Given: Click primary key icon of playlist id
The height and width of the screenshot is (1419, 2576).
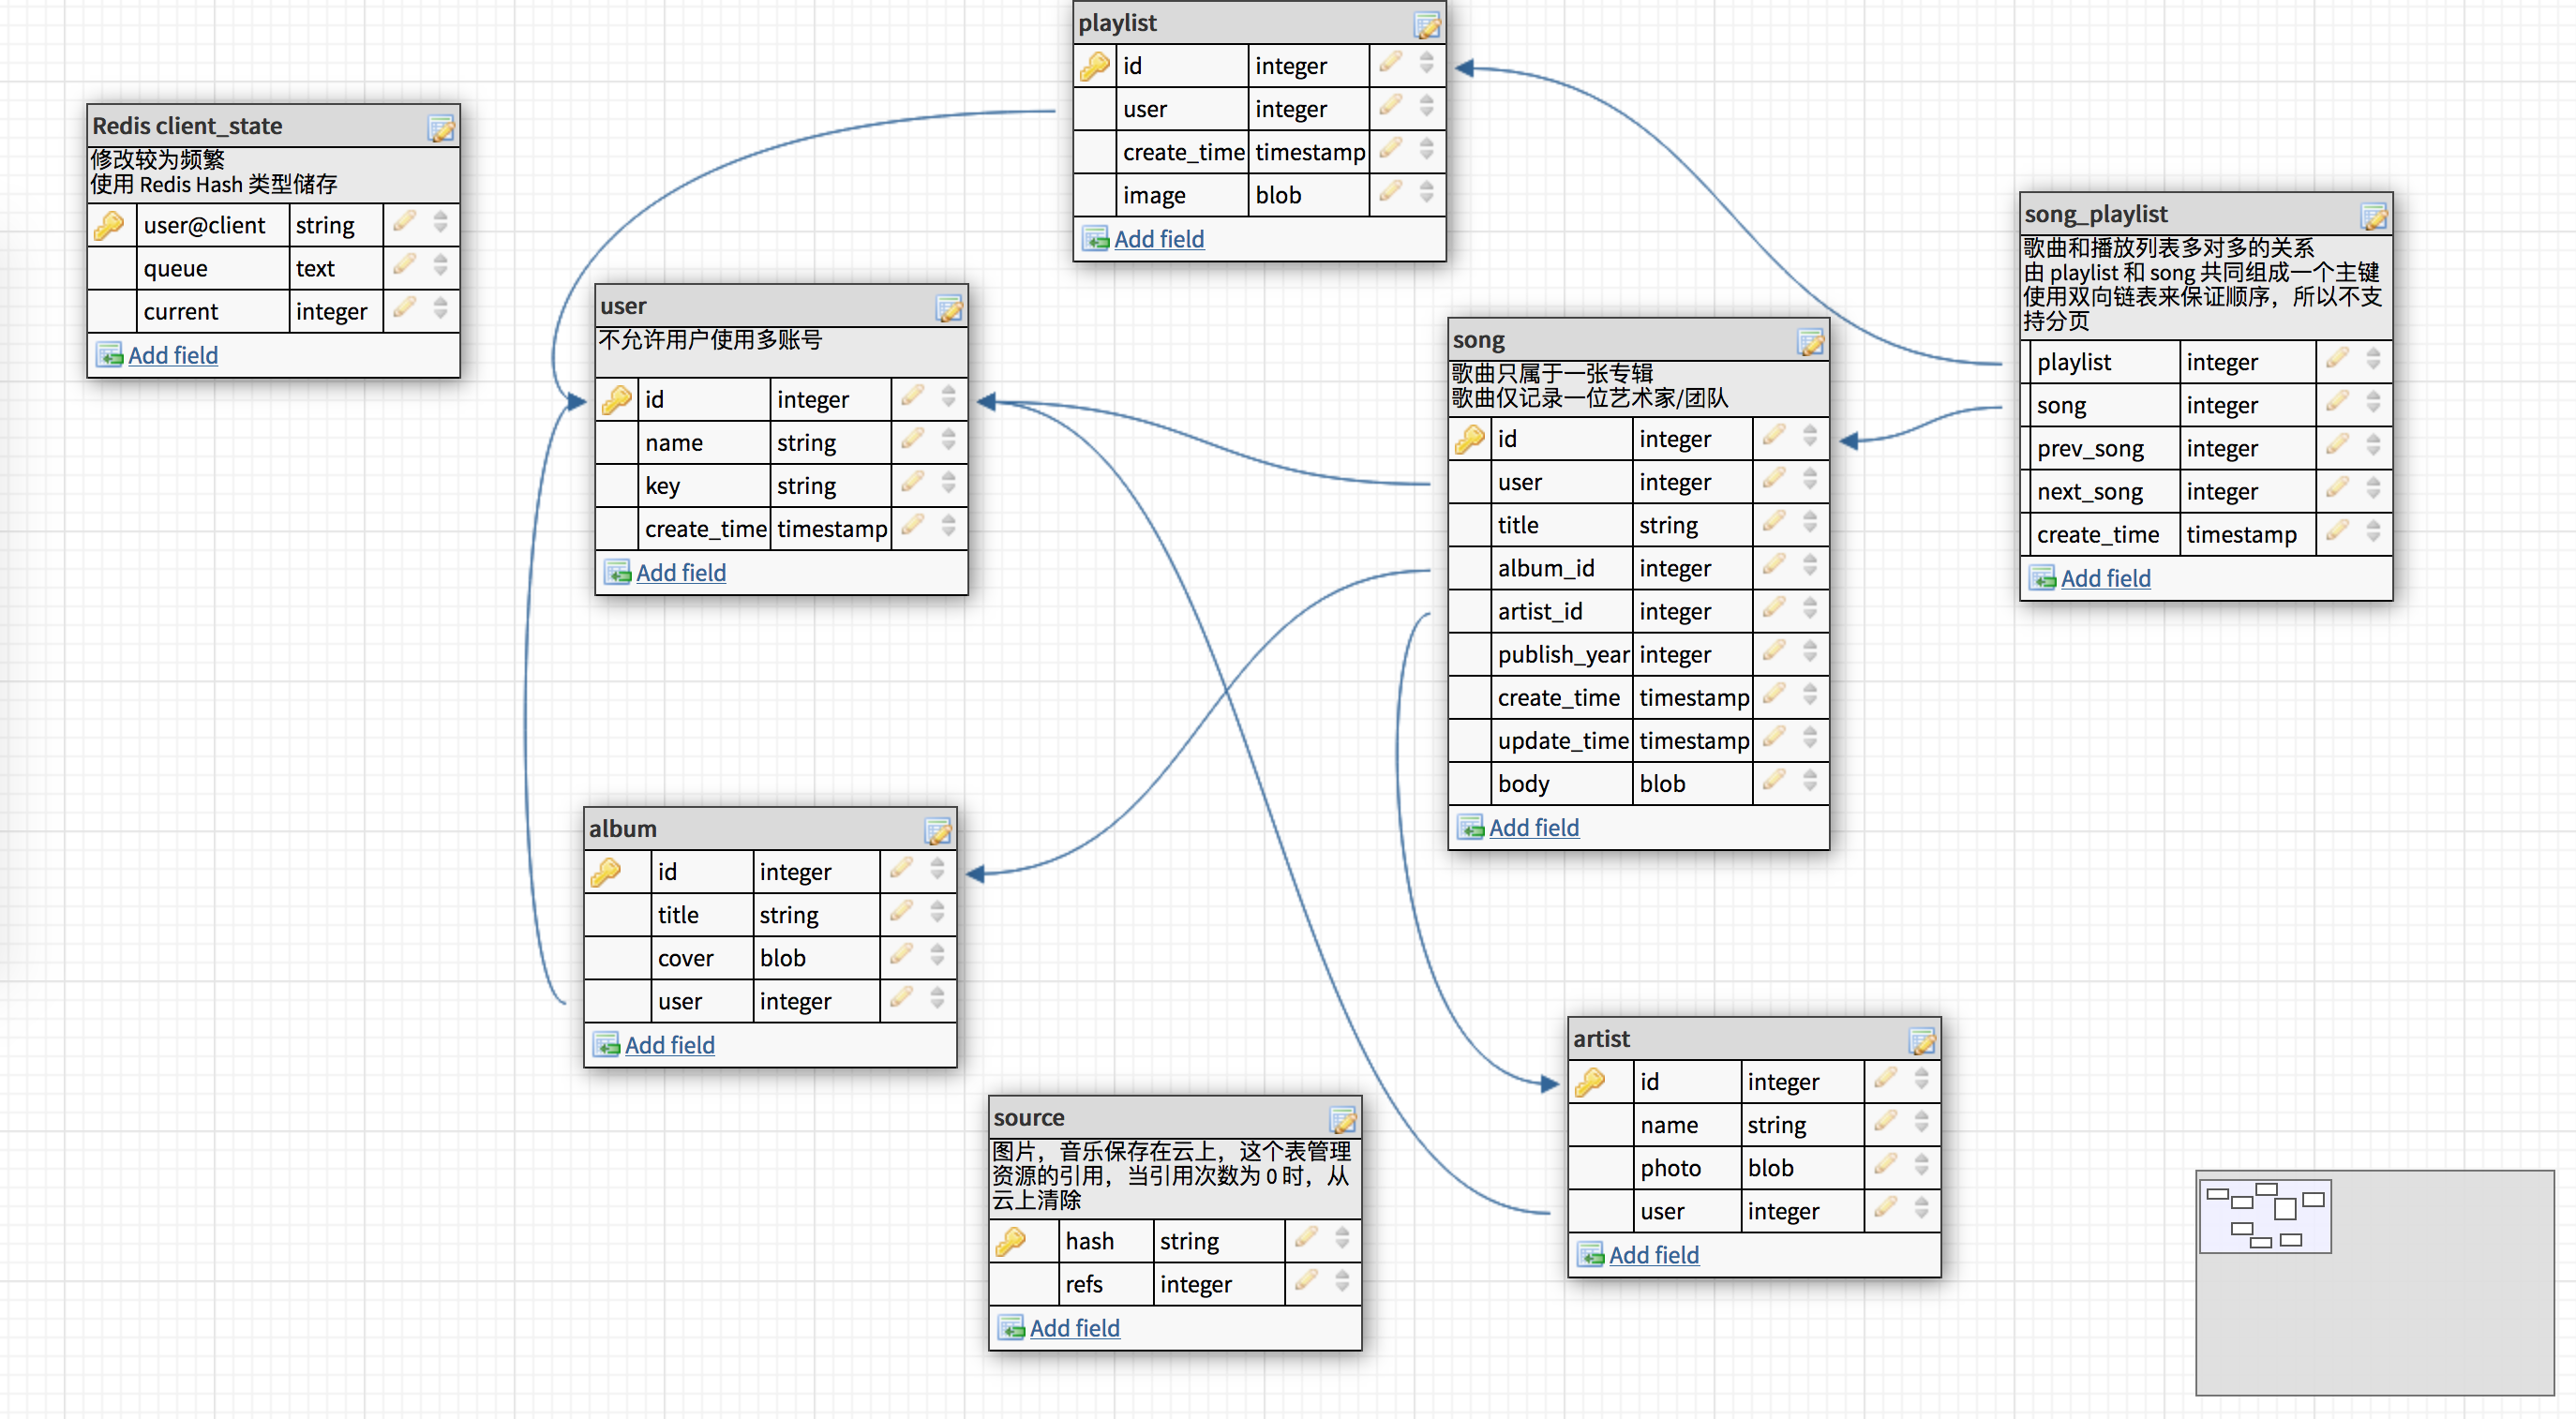Looking at the screenshot, I should pos(1095,66).
